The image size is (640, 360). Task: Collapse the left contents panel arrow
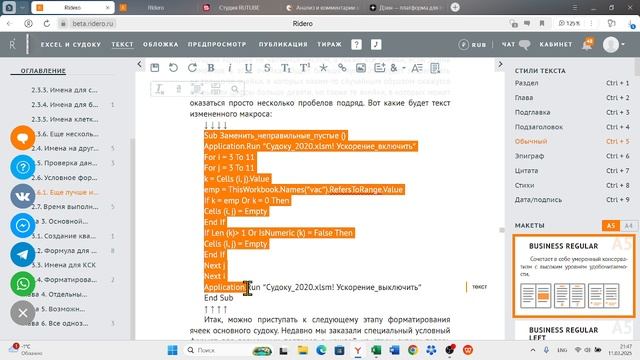click(140, 64)
